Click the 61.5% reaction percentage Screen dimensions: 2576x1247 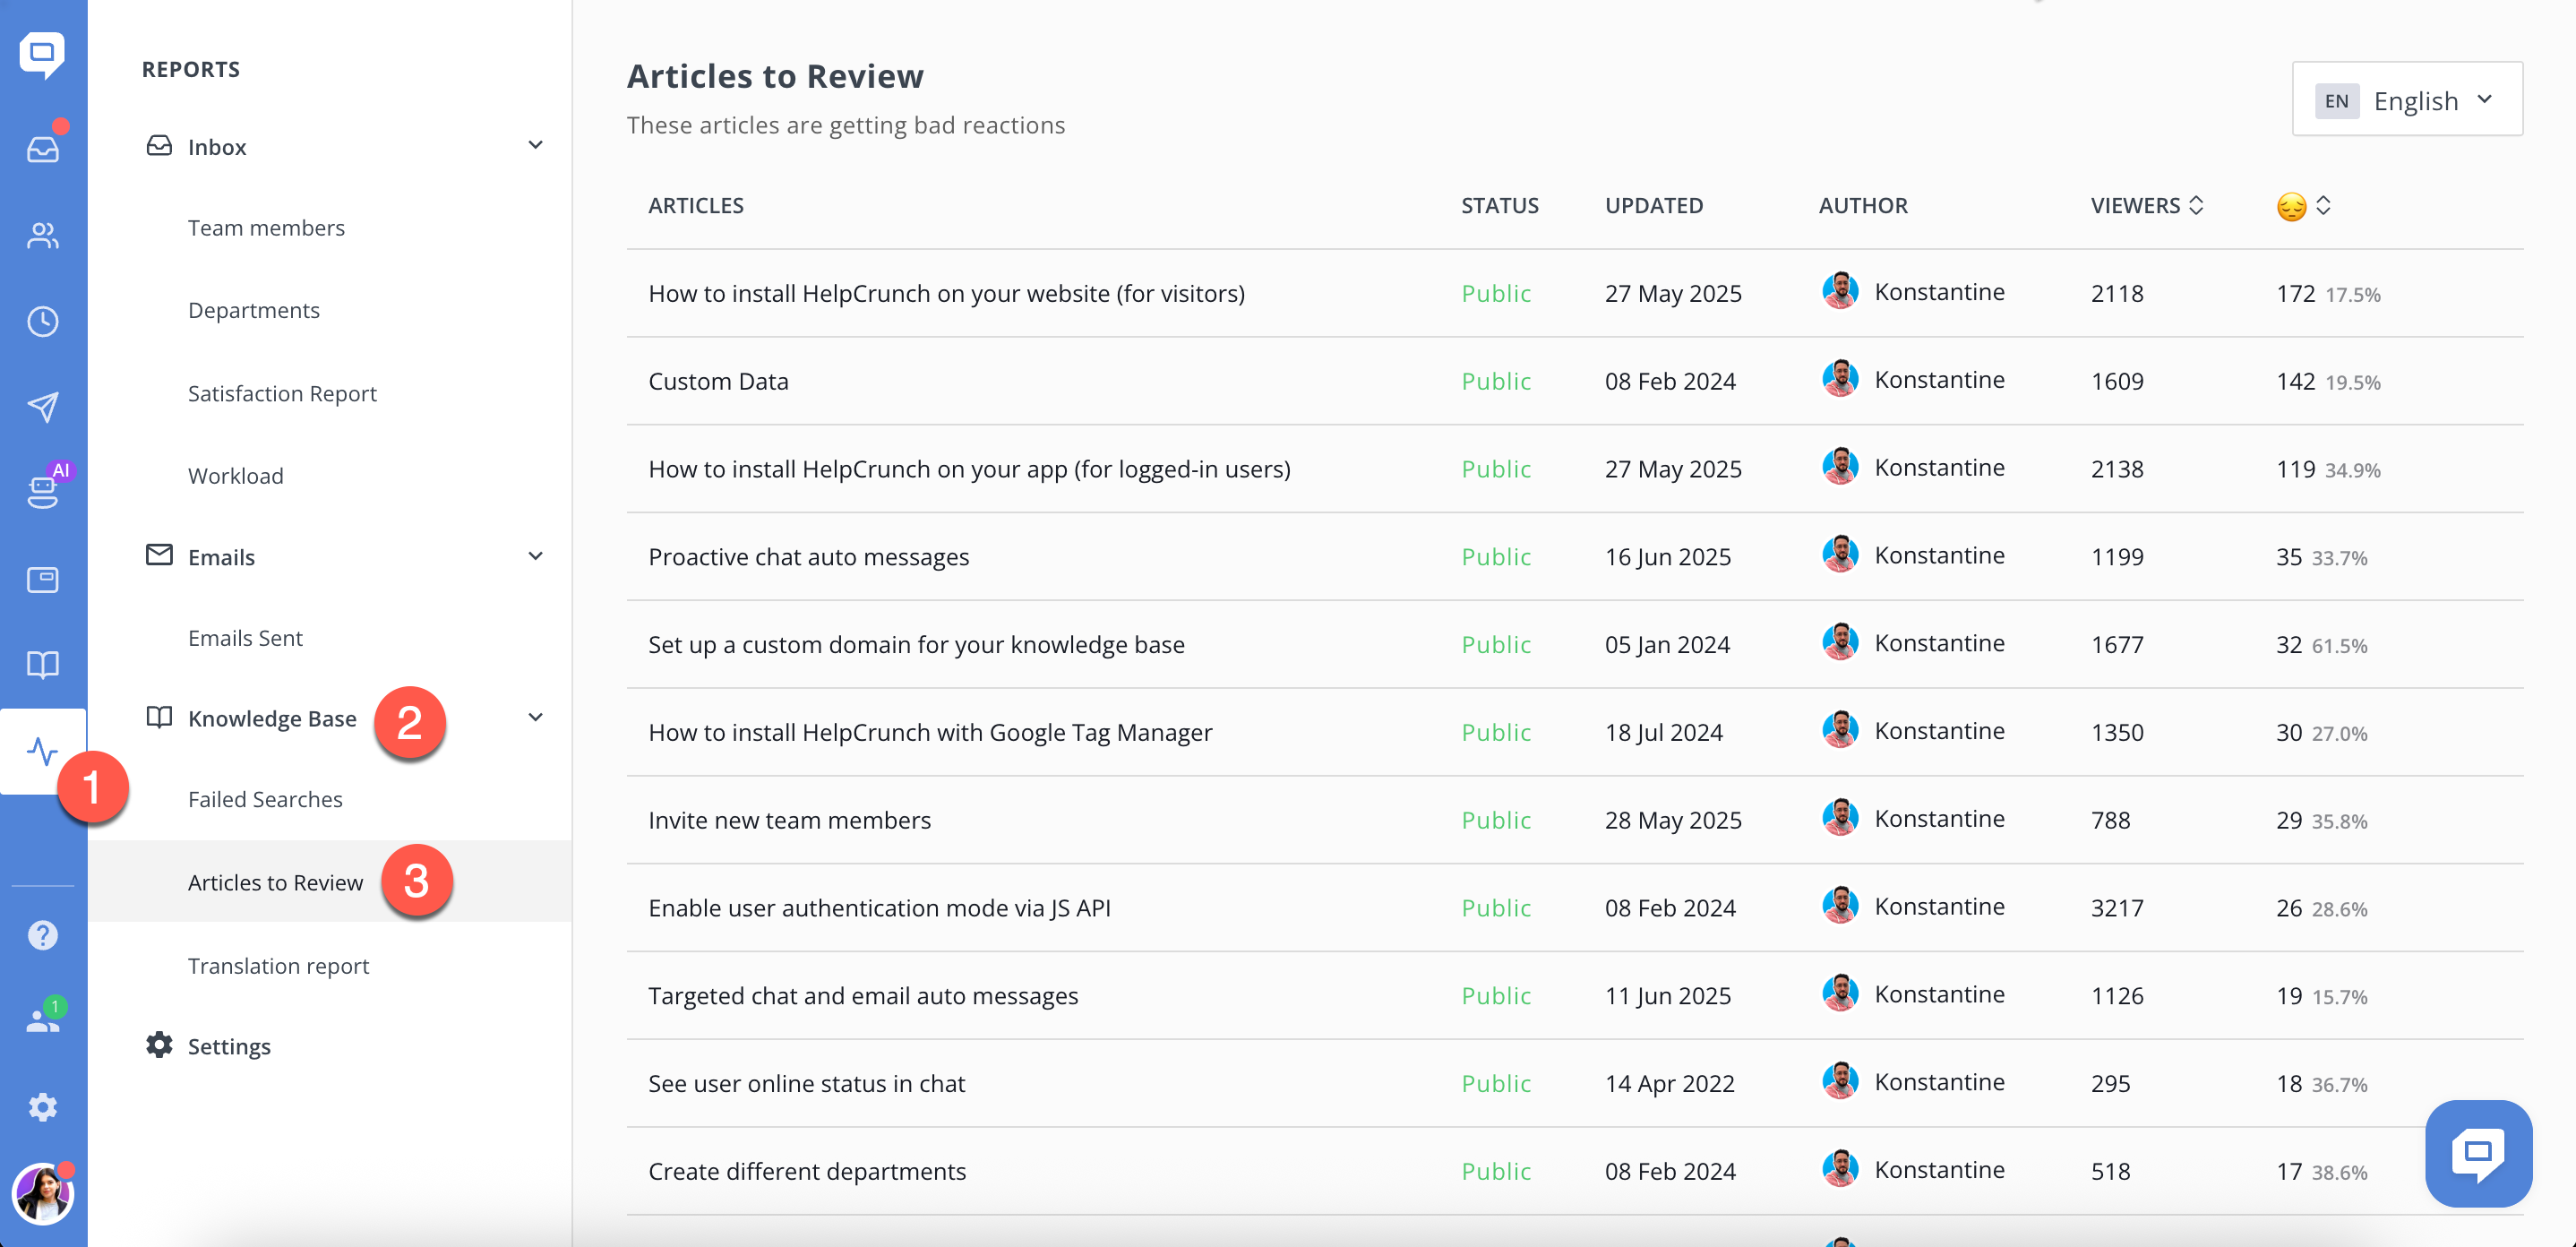(2339, 646)
